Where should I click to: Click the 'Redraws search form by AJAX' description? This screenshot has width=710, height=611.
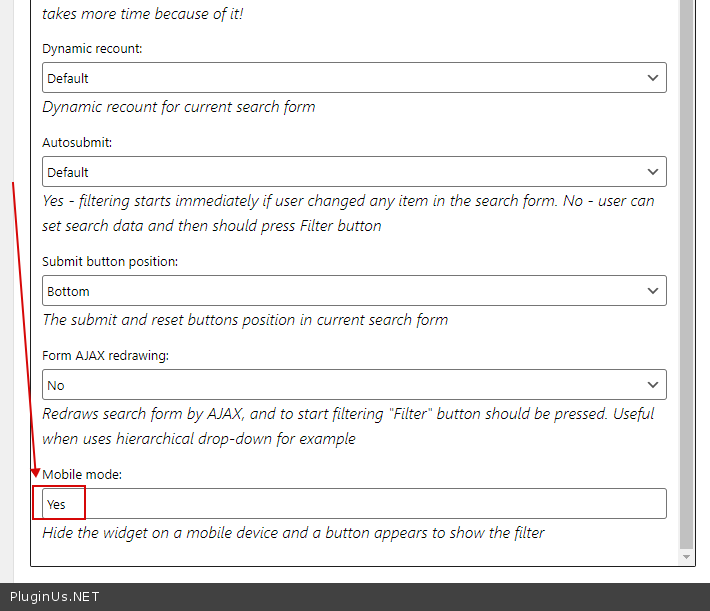348,426
